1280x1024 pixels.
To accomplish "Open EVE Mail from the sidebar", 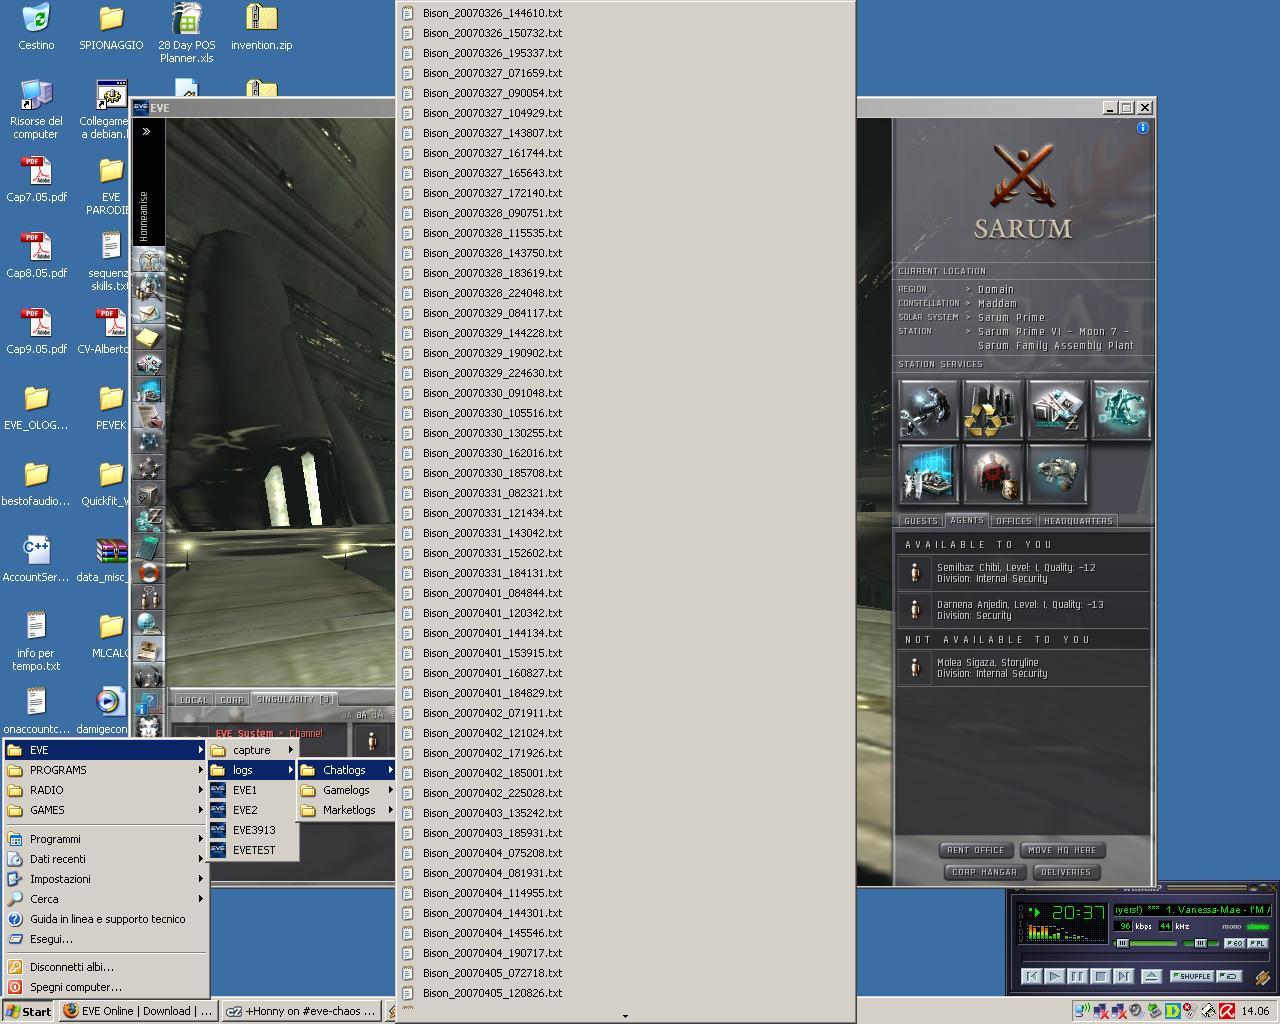I will click(149, 313).
